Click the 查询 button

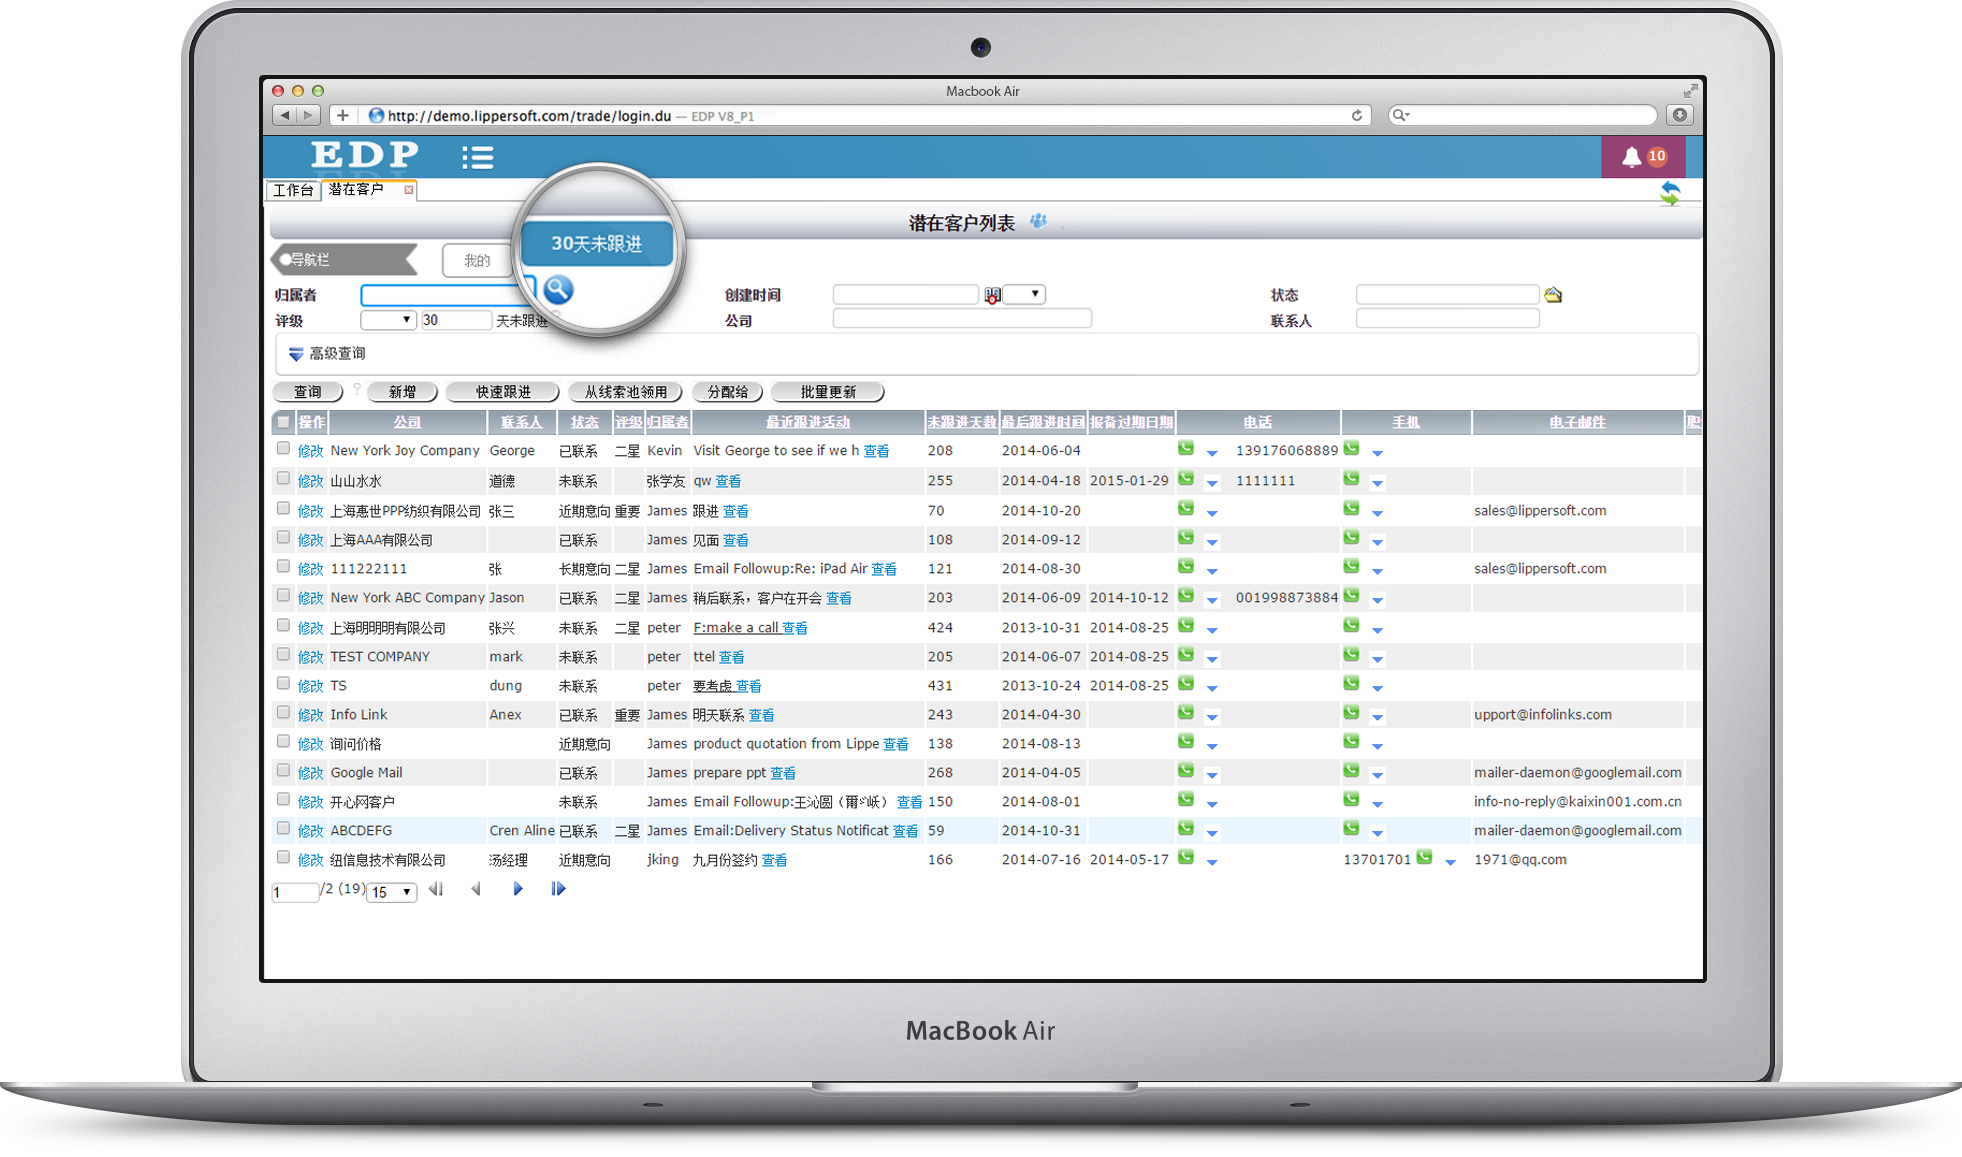coord(308,392)
